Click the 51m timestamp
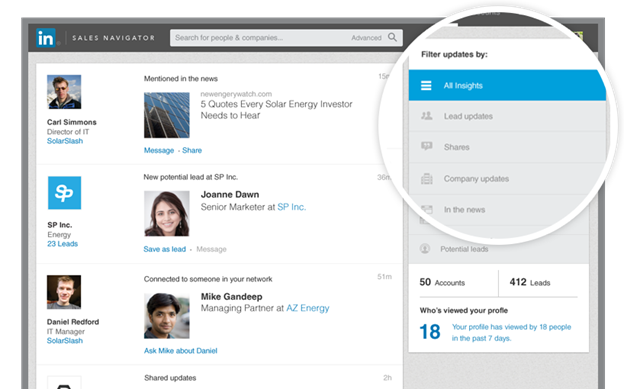This screenshot has height=389, width=624. [x=384, y=277]
